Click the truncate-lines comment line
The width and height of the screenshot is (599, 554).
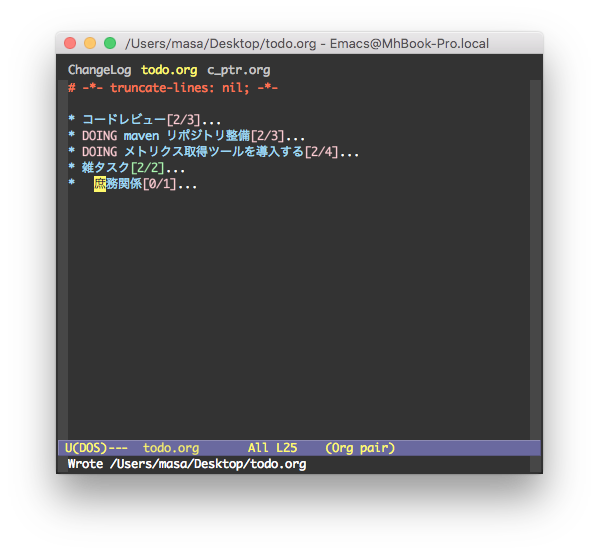pos(173,88)
